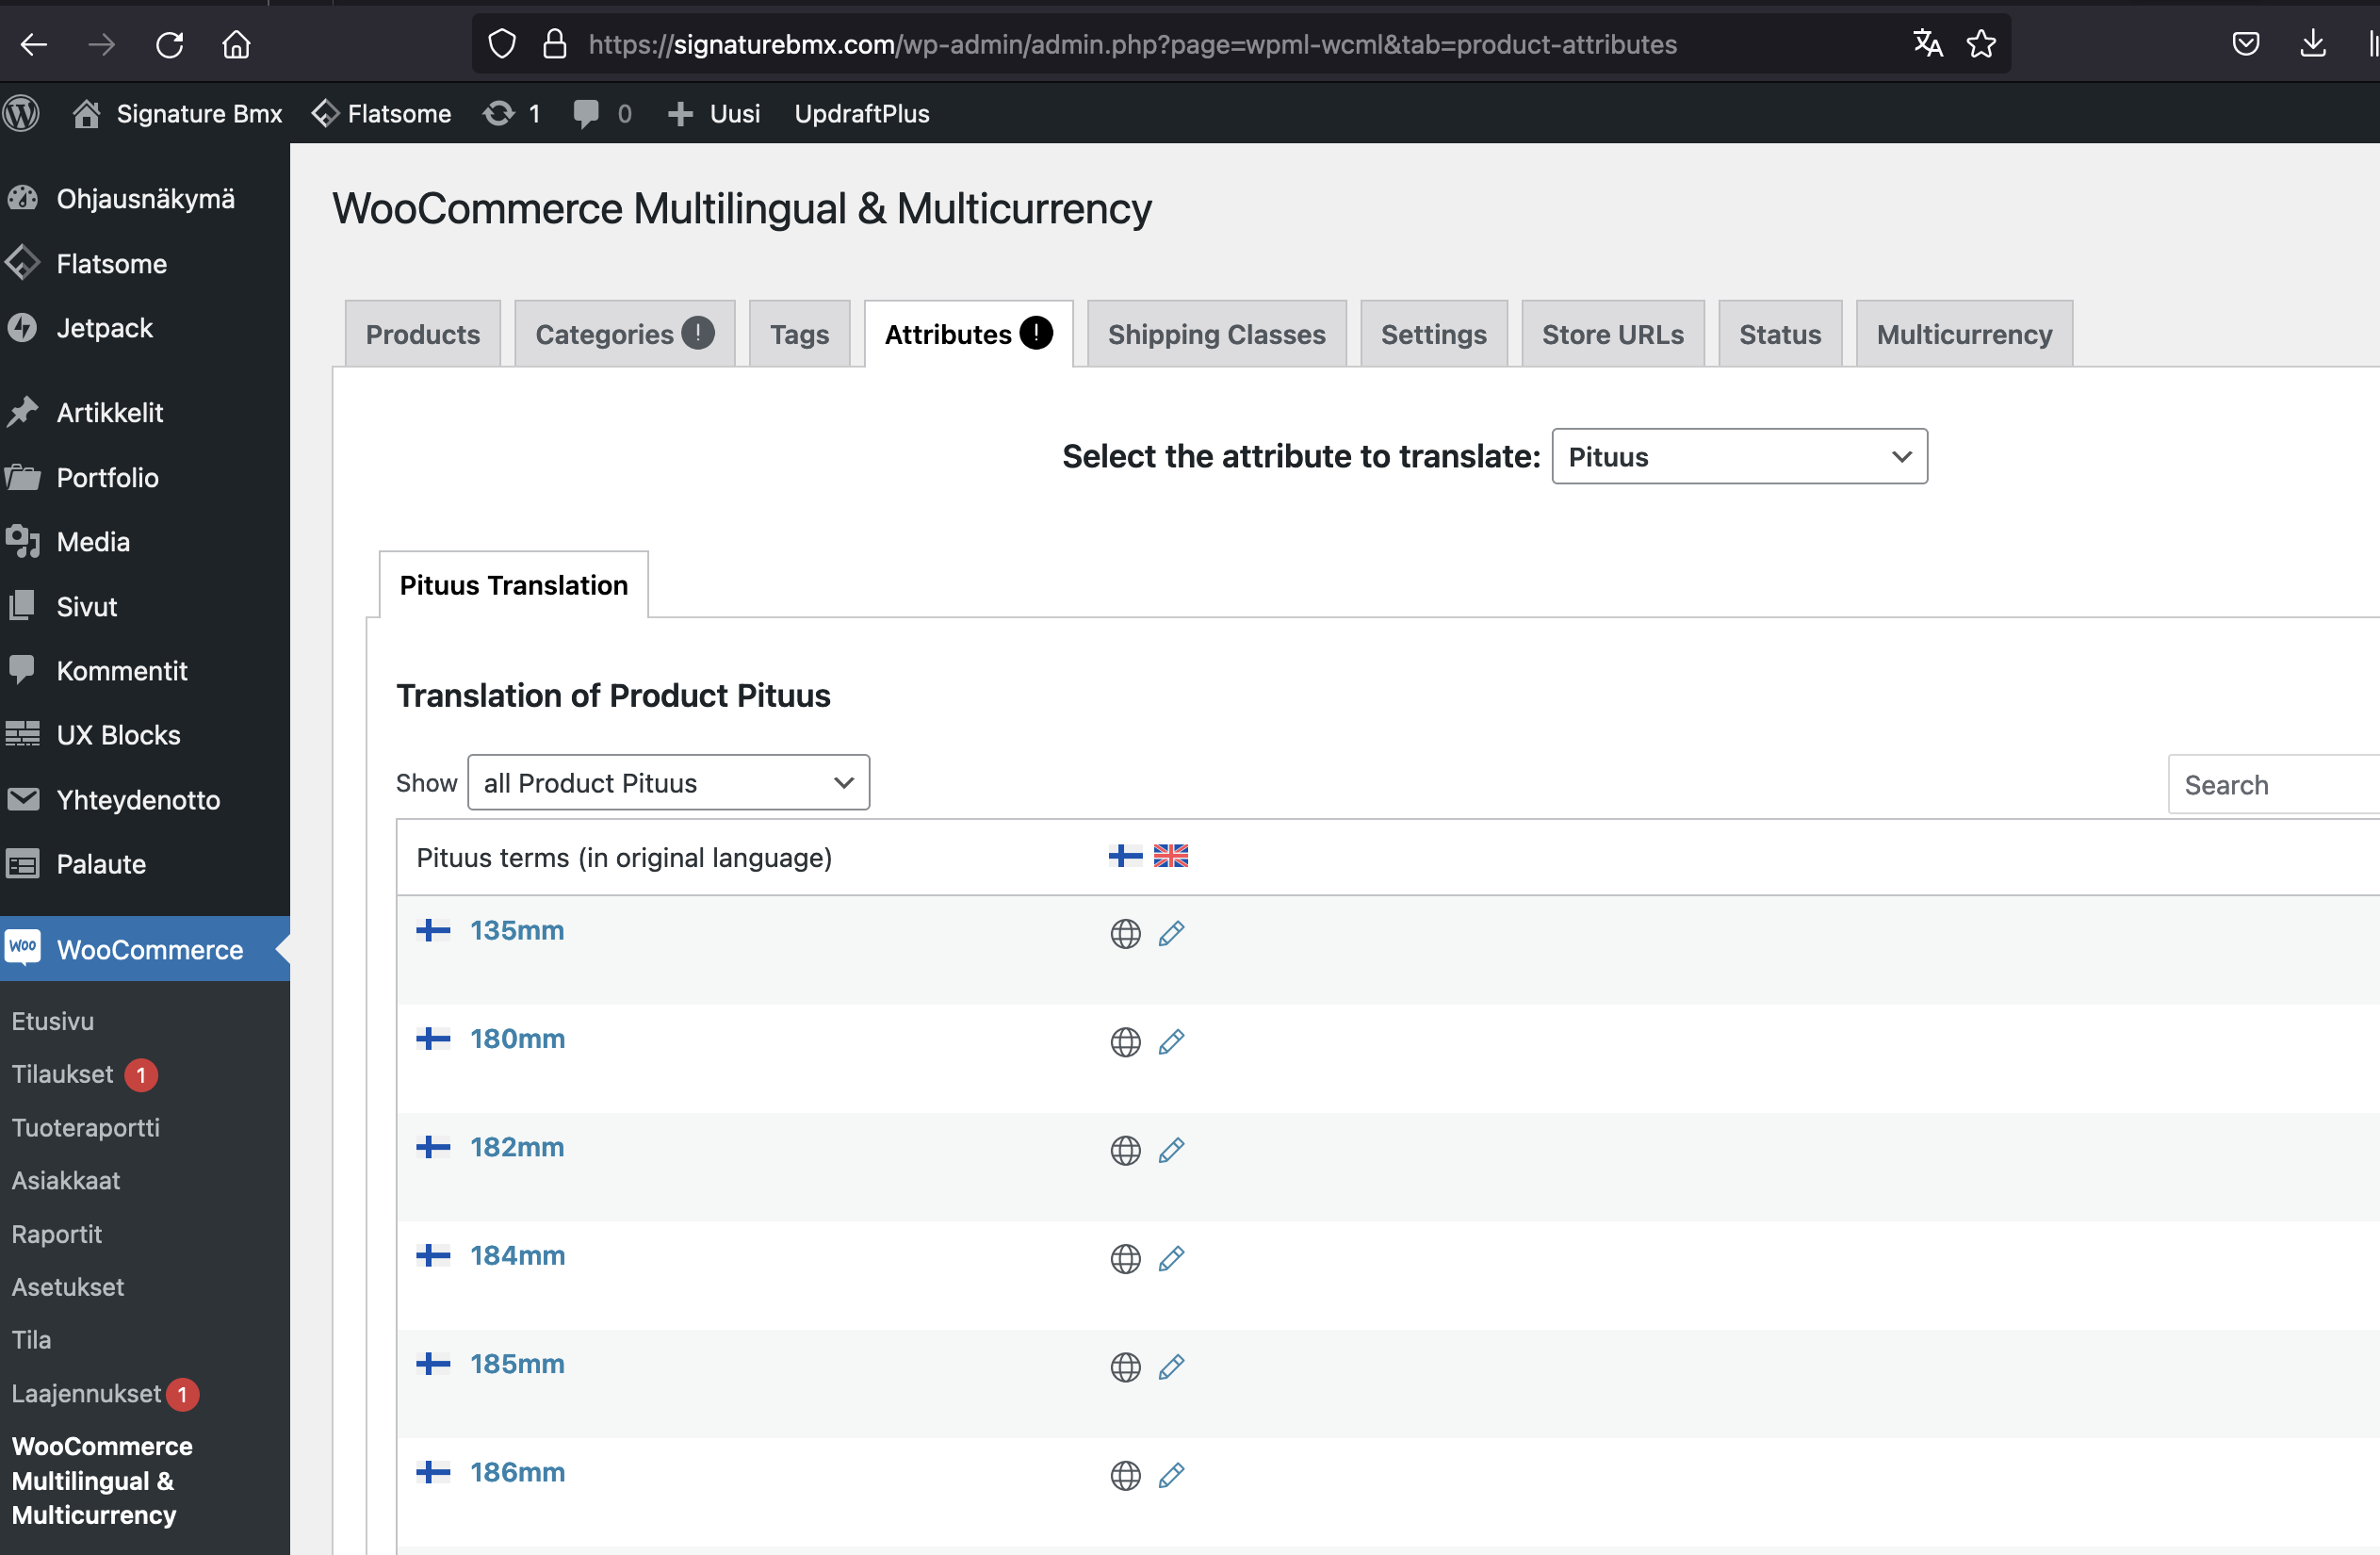This screenshot has height=1555, width=2380.
Task: Click the site lock icon
Action: click(x=554, y=44)
